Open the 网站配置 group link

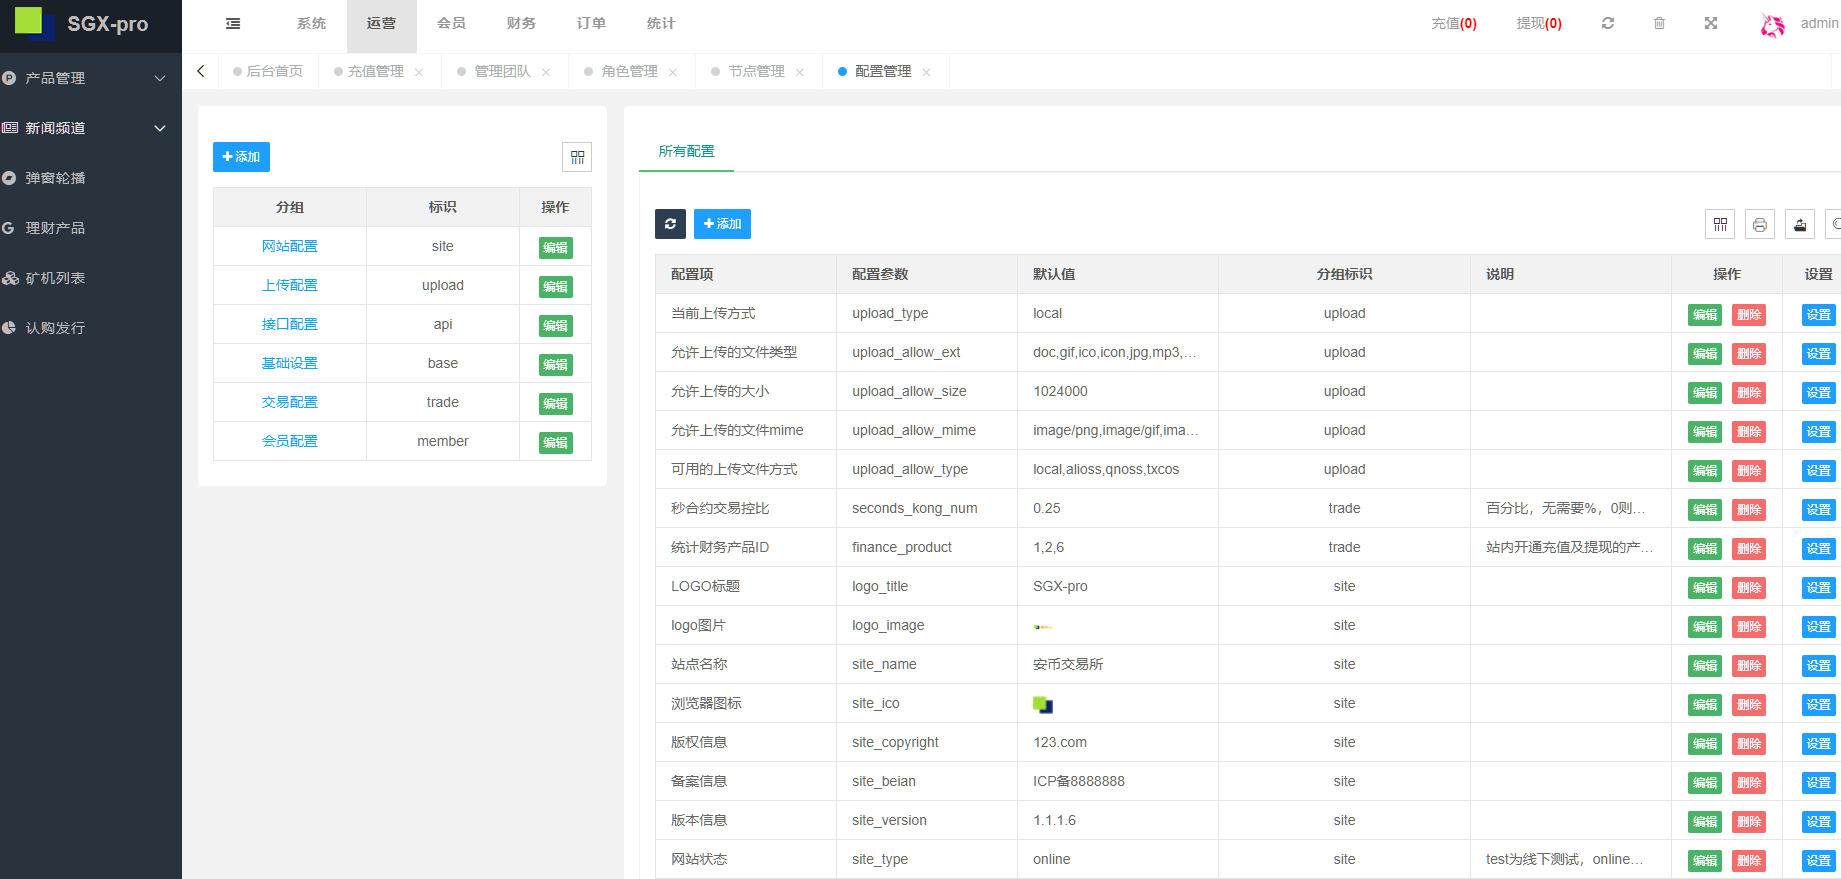[x=289, y=246]
